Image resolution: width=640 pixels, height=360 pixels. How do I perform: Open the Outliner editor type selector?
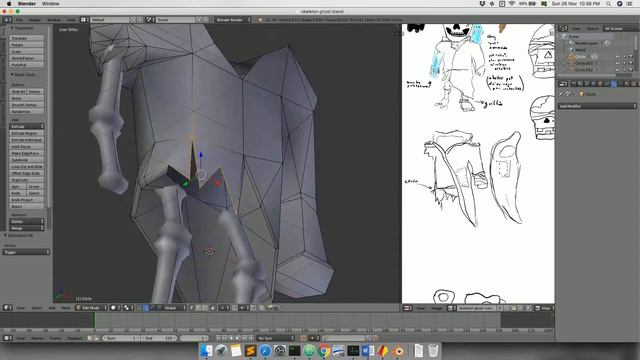pyautogui.click(x=563, y=28)
